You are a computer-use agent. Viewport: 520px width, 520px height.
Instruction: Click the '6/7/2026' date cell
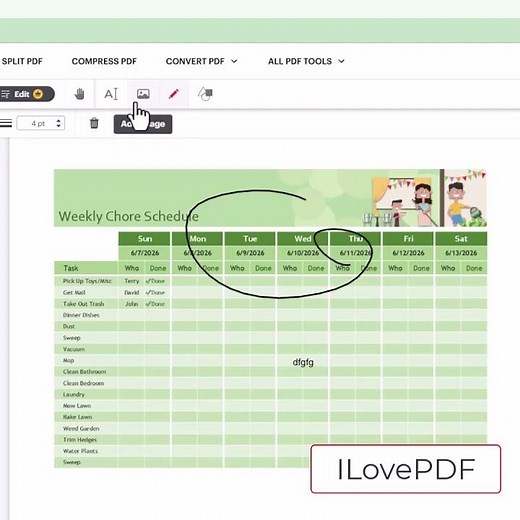click(x=145, y=253)
